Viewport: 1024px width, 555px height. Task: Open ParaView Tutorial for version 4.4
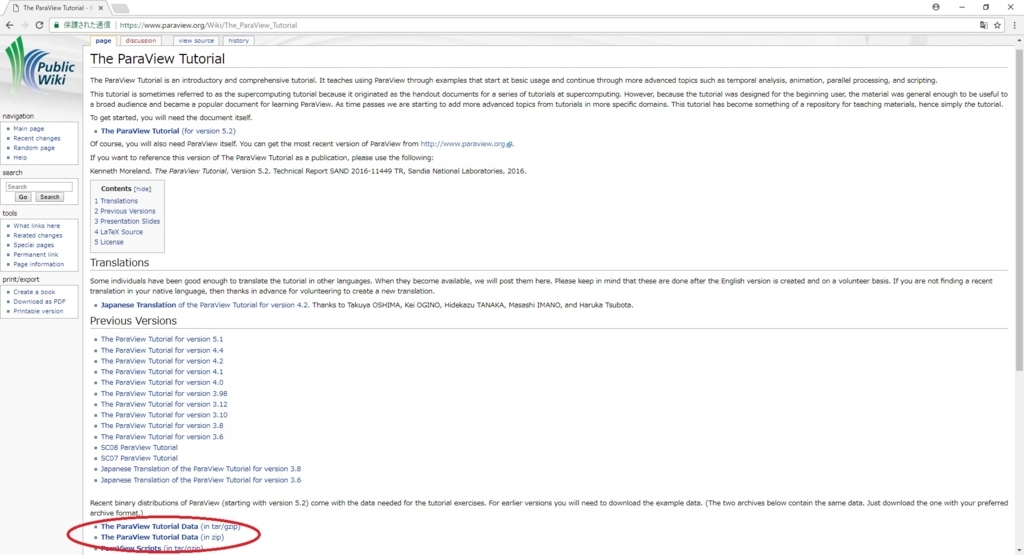(161, 350)
